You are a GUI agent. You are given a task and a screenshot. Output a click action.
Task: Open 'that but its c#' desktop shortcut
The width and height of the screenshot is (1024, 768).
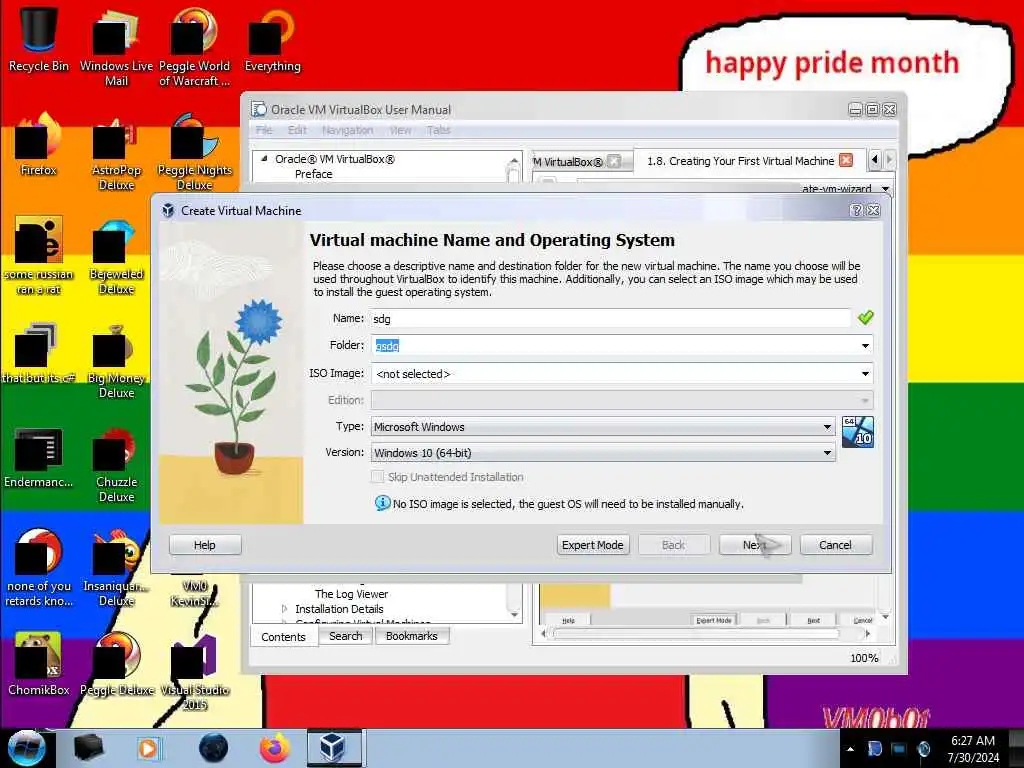(x=39, y=353)
